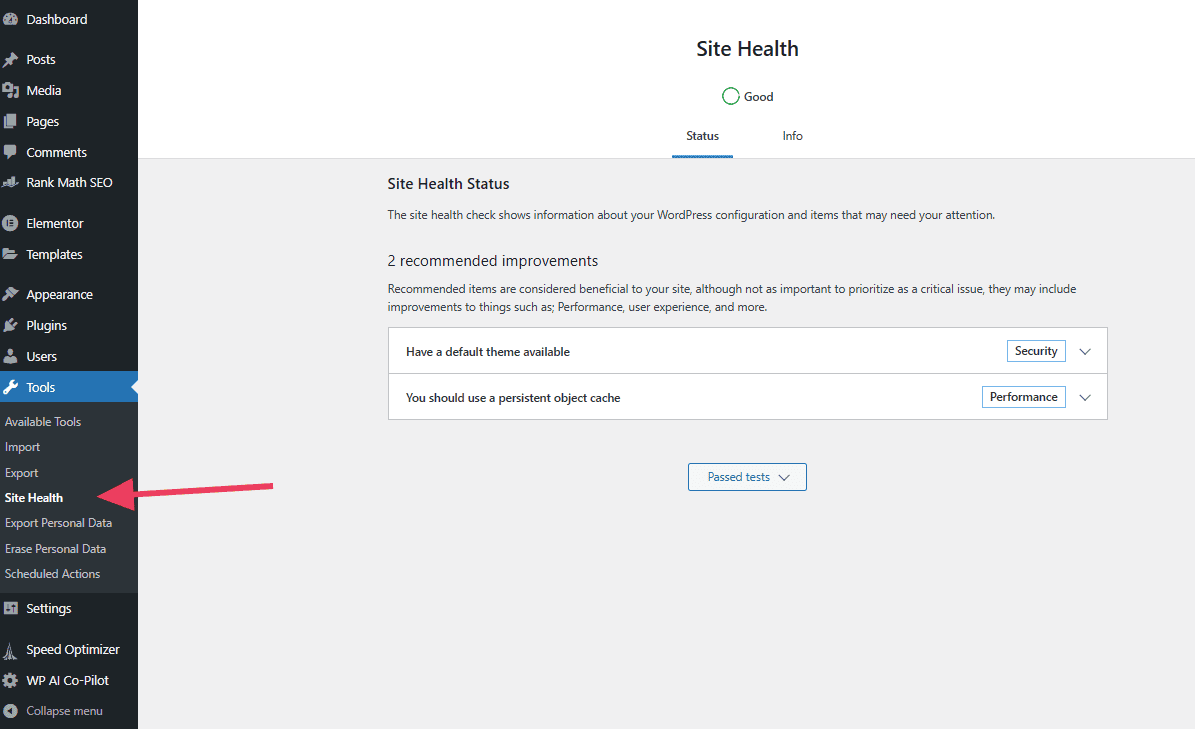Click the Security label
The height and width of the screenshot is (729, 1195).
[1035, 350]
